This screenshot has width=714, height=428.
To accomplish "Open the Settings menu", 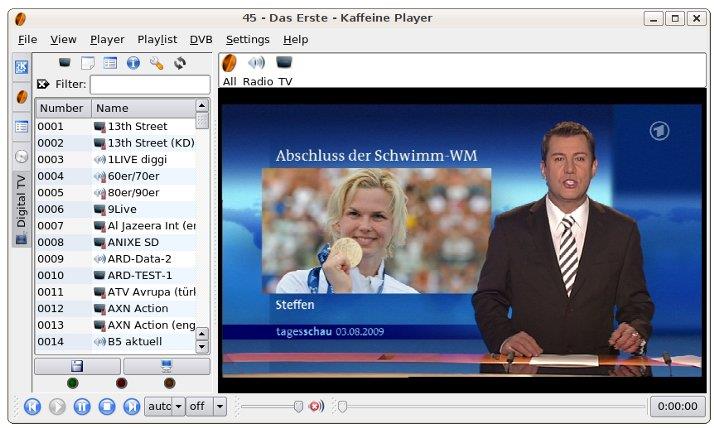I will pos(248,40).
